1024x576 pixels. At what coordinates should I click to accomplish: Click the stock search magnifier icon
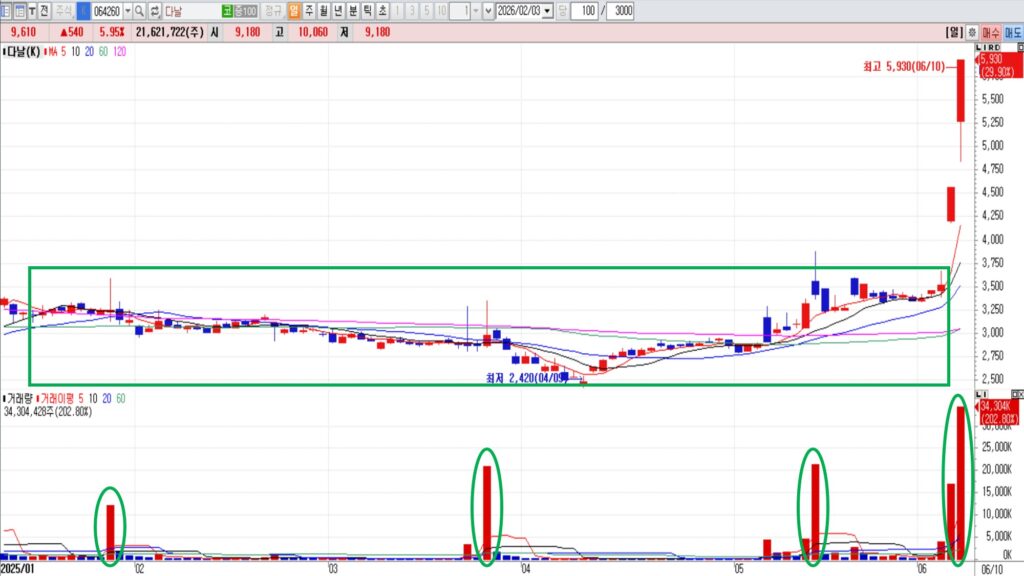[x=139, y=11]
